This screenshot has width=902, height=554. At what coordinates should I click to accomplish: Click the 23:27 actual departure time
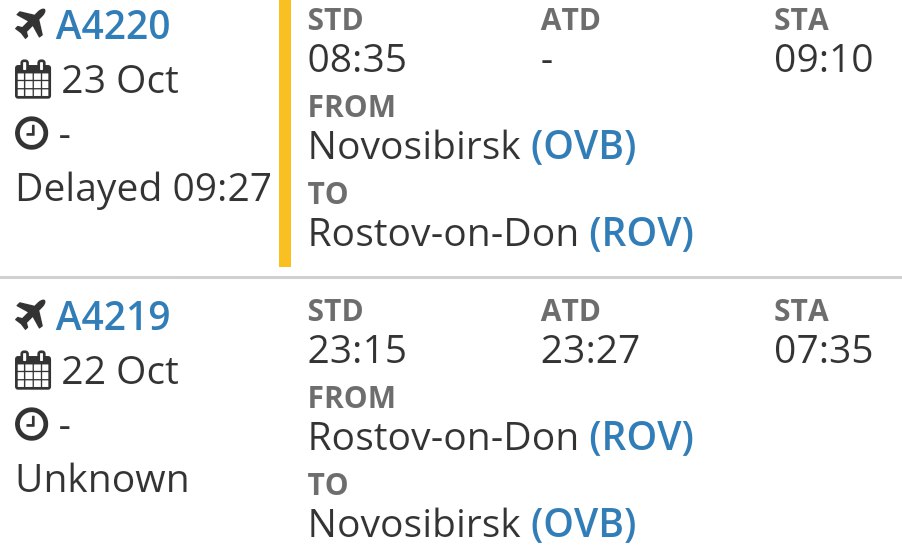pos(590,349)
